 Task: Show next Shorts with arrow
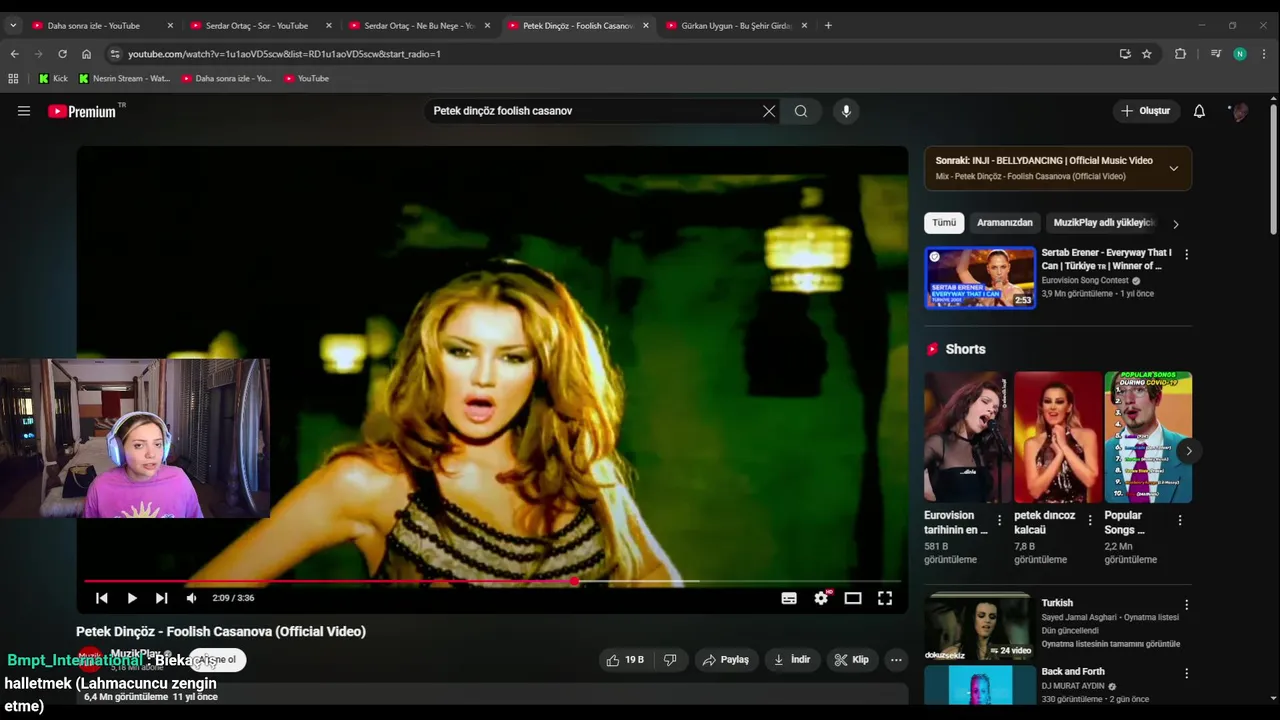pyautogui.click(x=1188, y=451)
